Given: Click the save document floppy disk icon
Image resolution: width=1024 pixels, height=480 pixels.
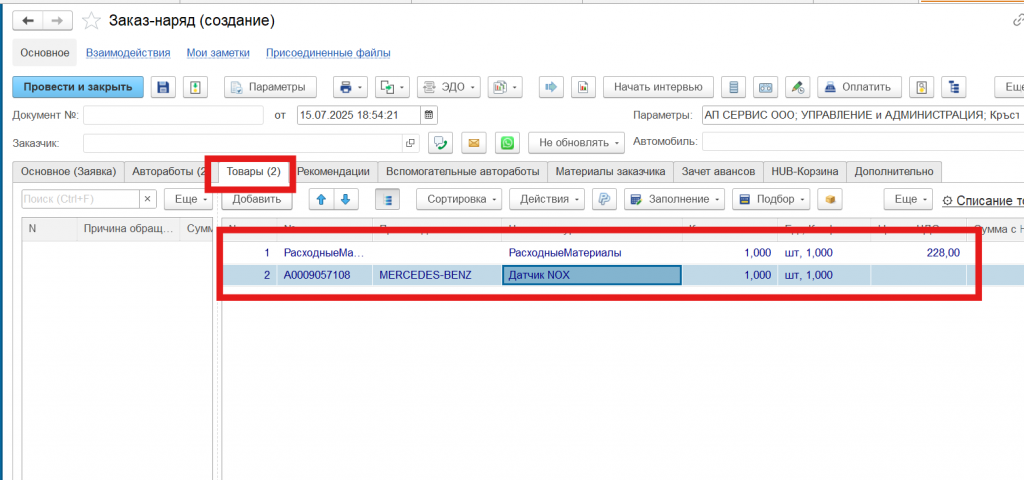Looking at the screenshot, I should coord(164,87).
